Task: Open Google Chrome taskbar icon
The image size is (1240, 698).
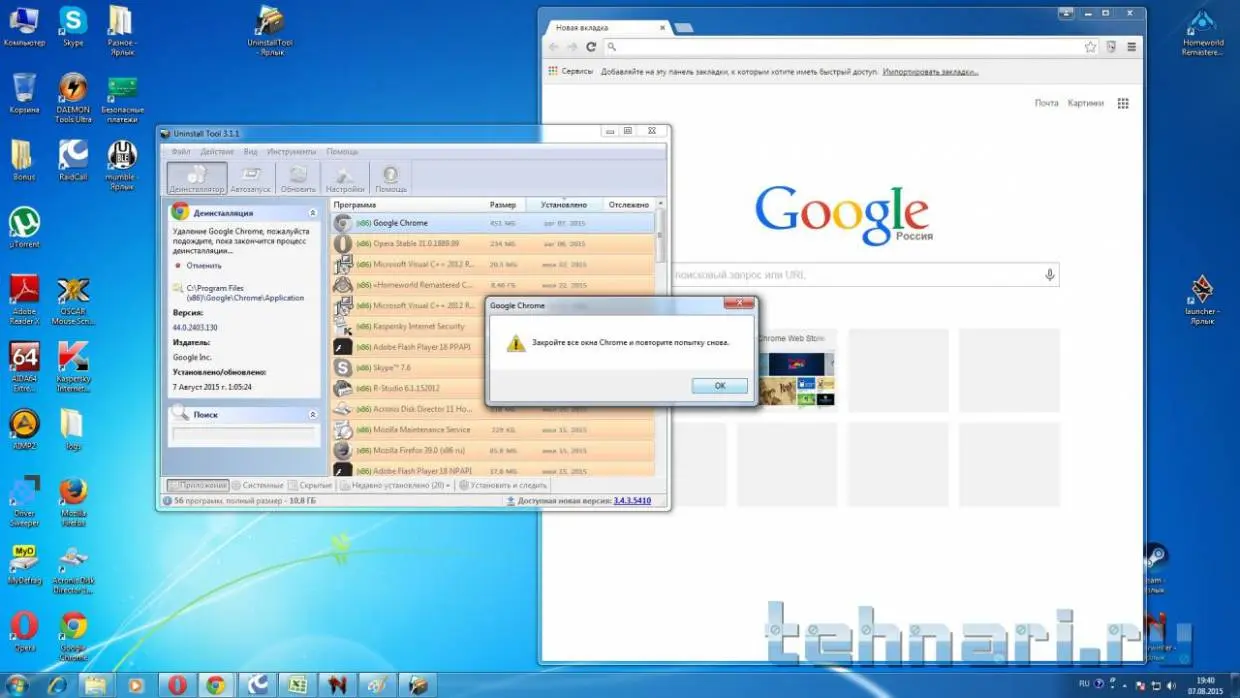Action: [x=215, y=685]
